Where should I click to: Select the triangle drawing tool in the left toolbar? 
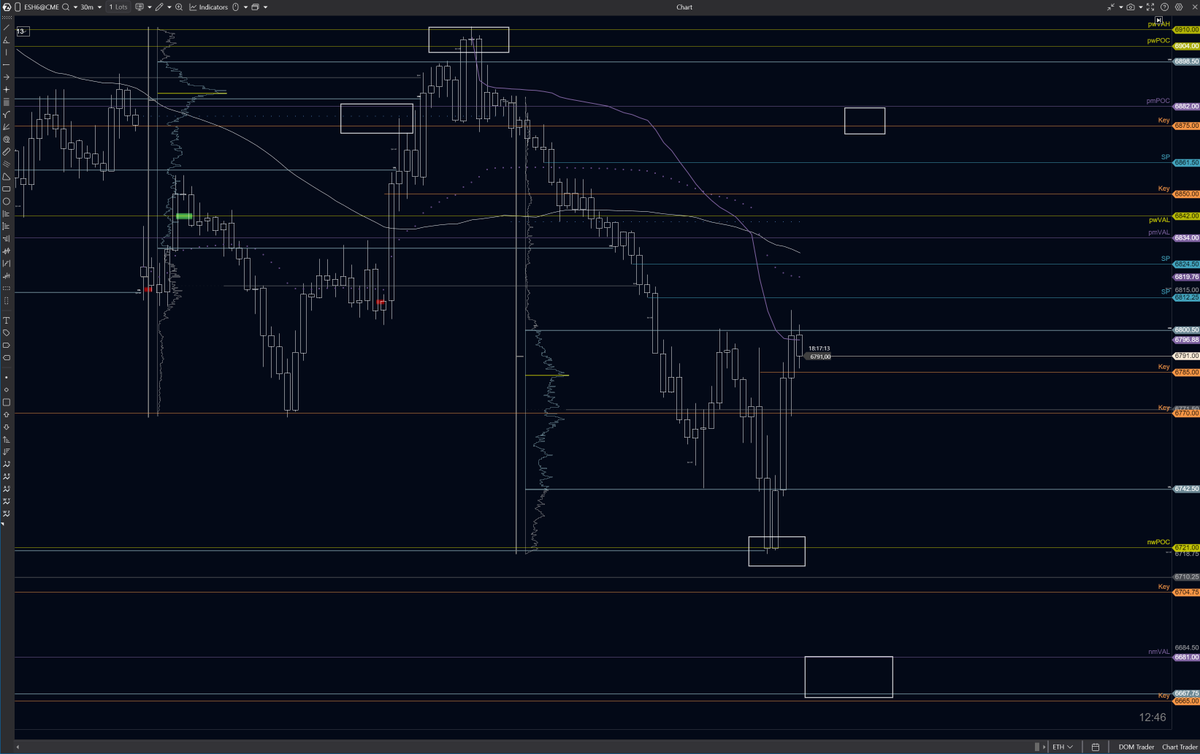(6, 176)
